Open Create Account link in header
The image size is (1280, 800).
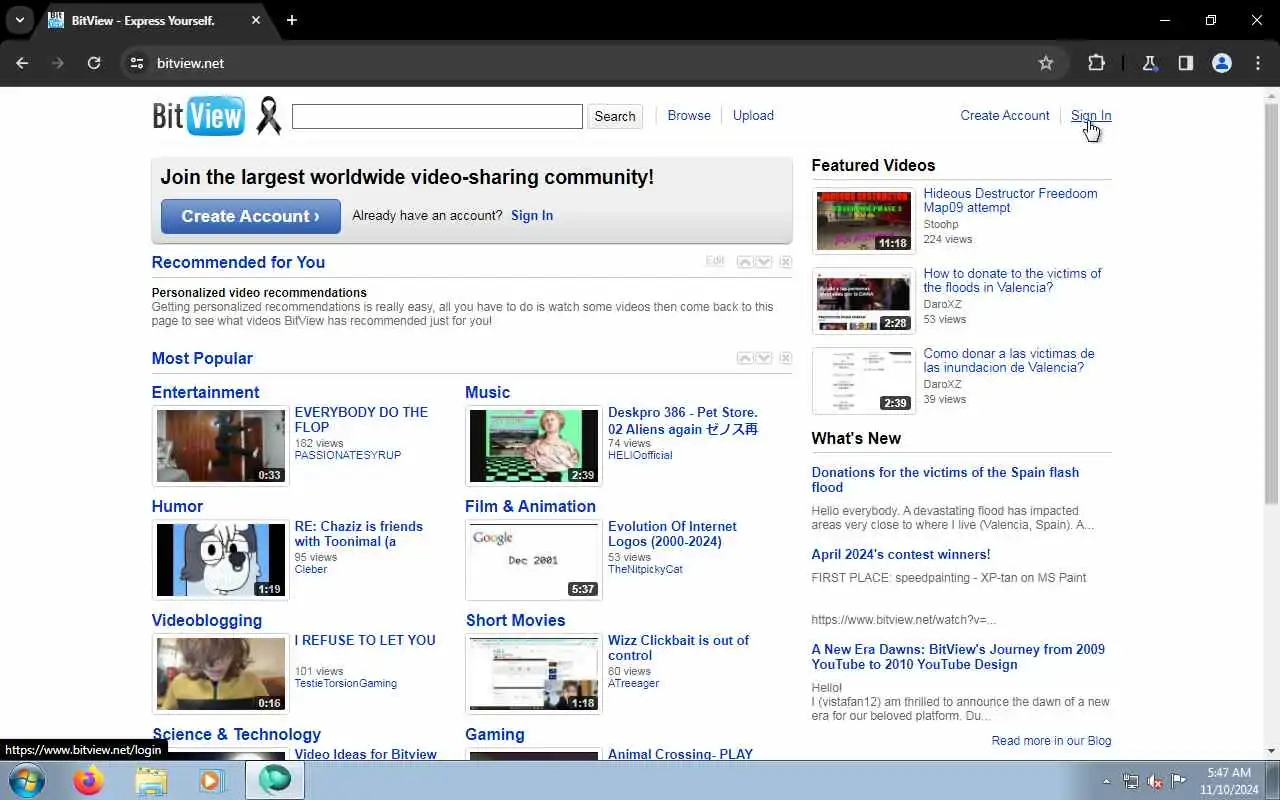click(1005, 115)
